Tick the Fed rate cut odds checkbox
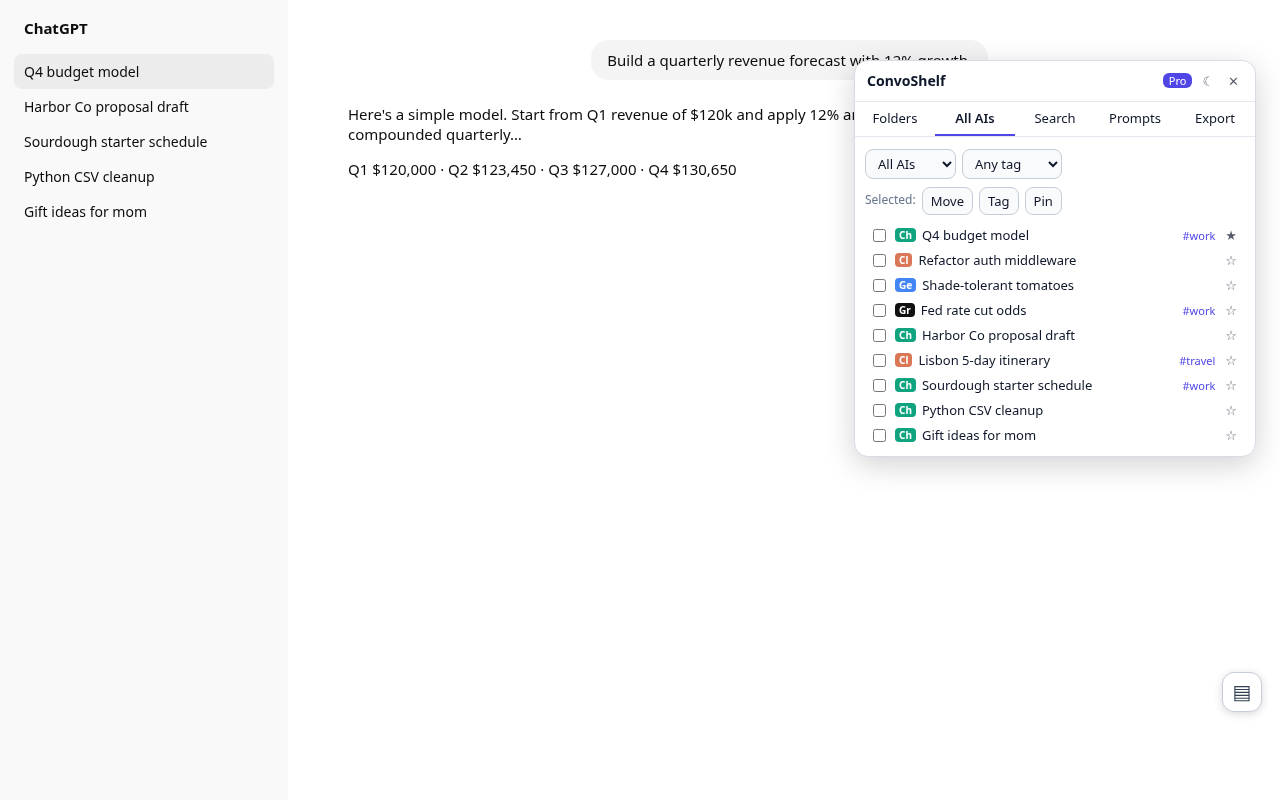Image resolution: width=1280 pixels, height=800 pixels. (879, 311)
